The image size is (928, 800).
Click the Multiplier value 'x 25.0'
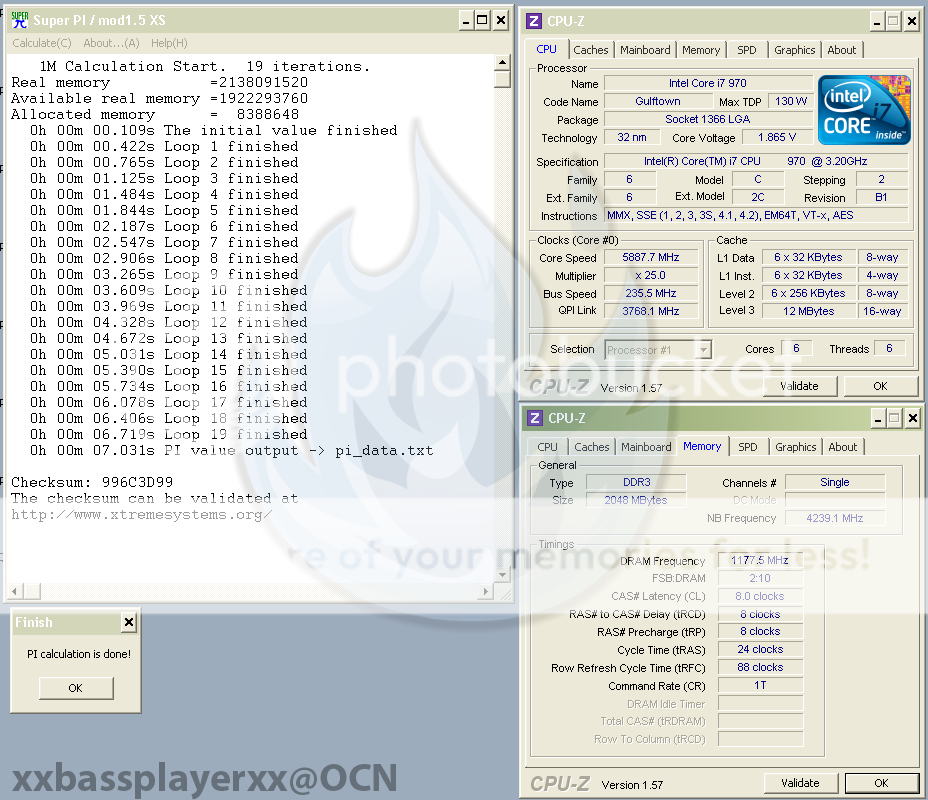650,276
